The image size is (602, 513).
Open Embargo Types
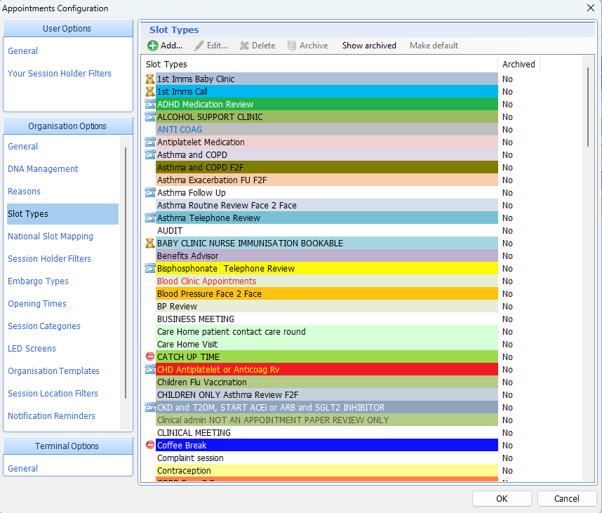(38, 281)
